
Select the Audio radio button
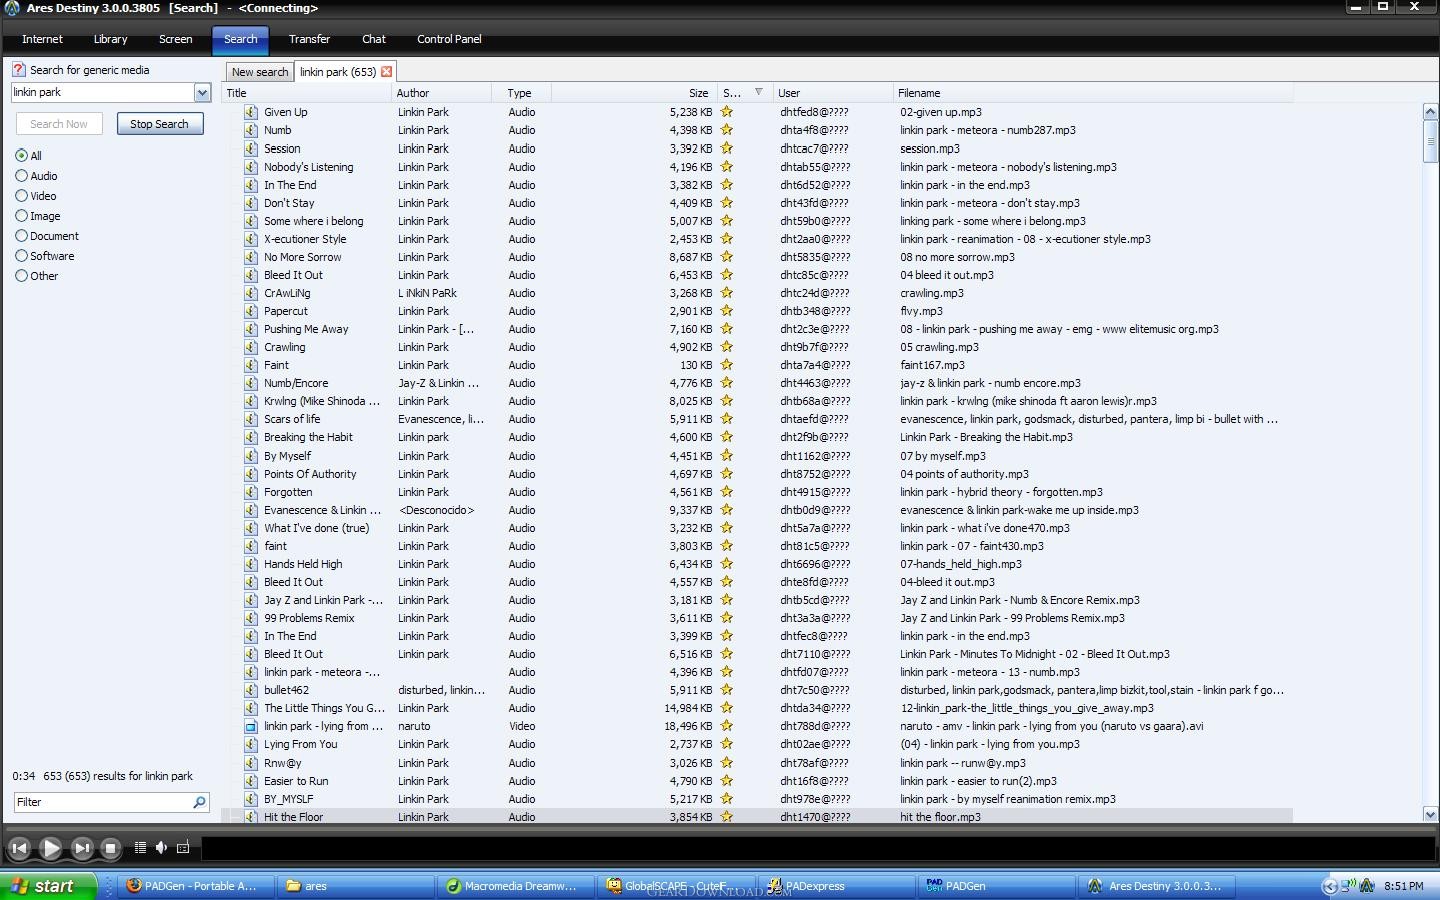[21, 176]
